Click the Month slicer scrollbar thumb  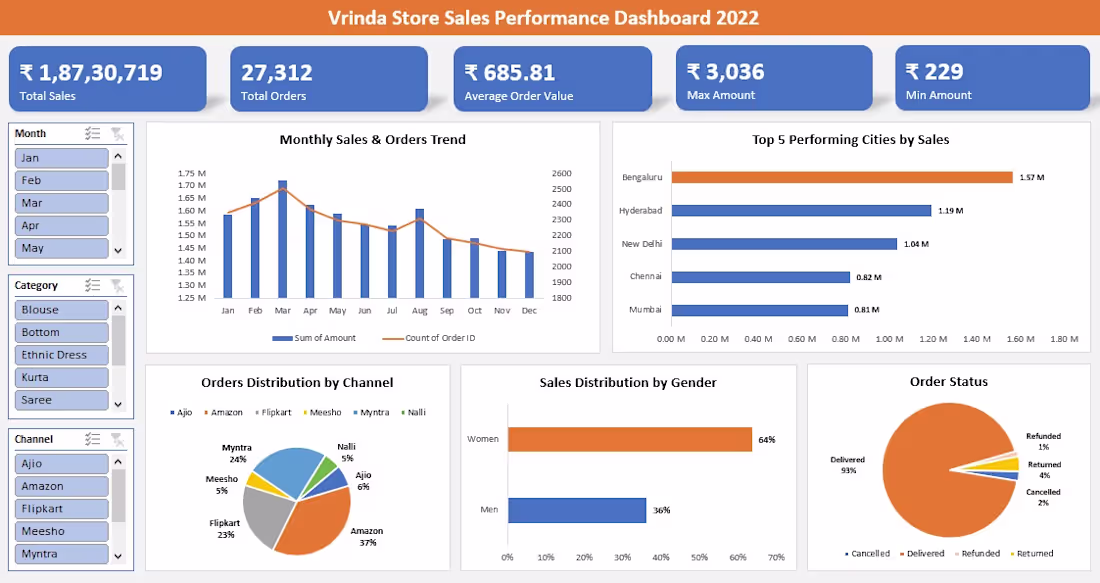[118, 177]
